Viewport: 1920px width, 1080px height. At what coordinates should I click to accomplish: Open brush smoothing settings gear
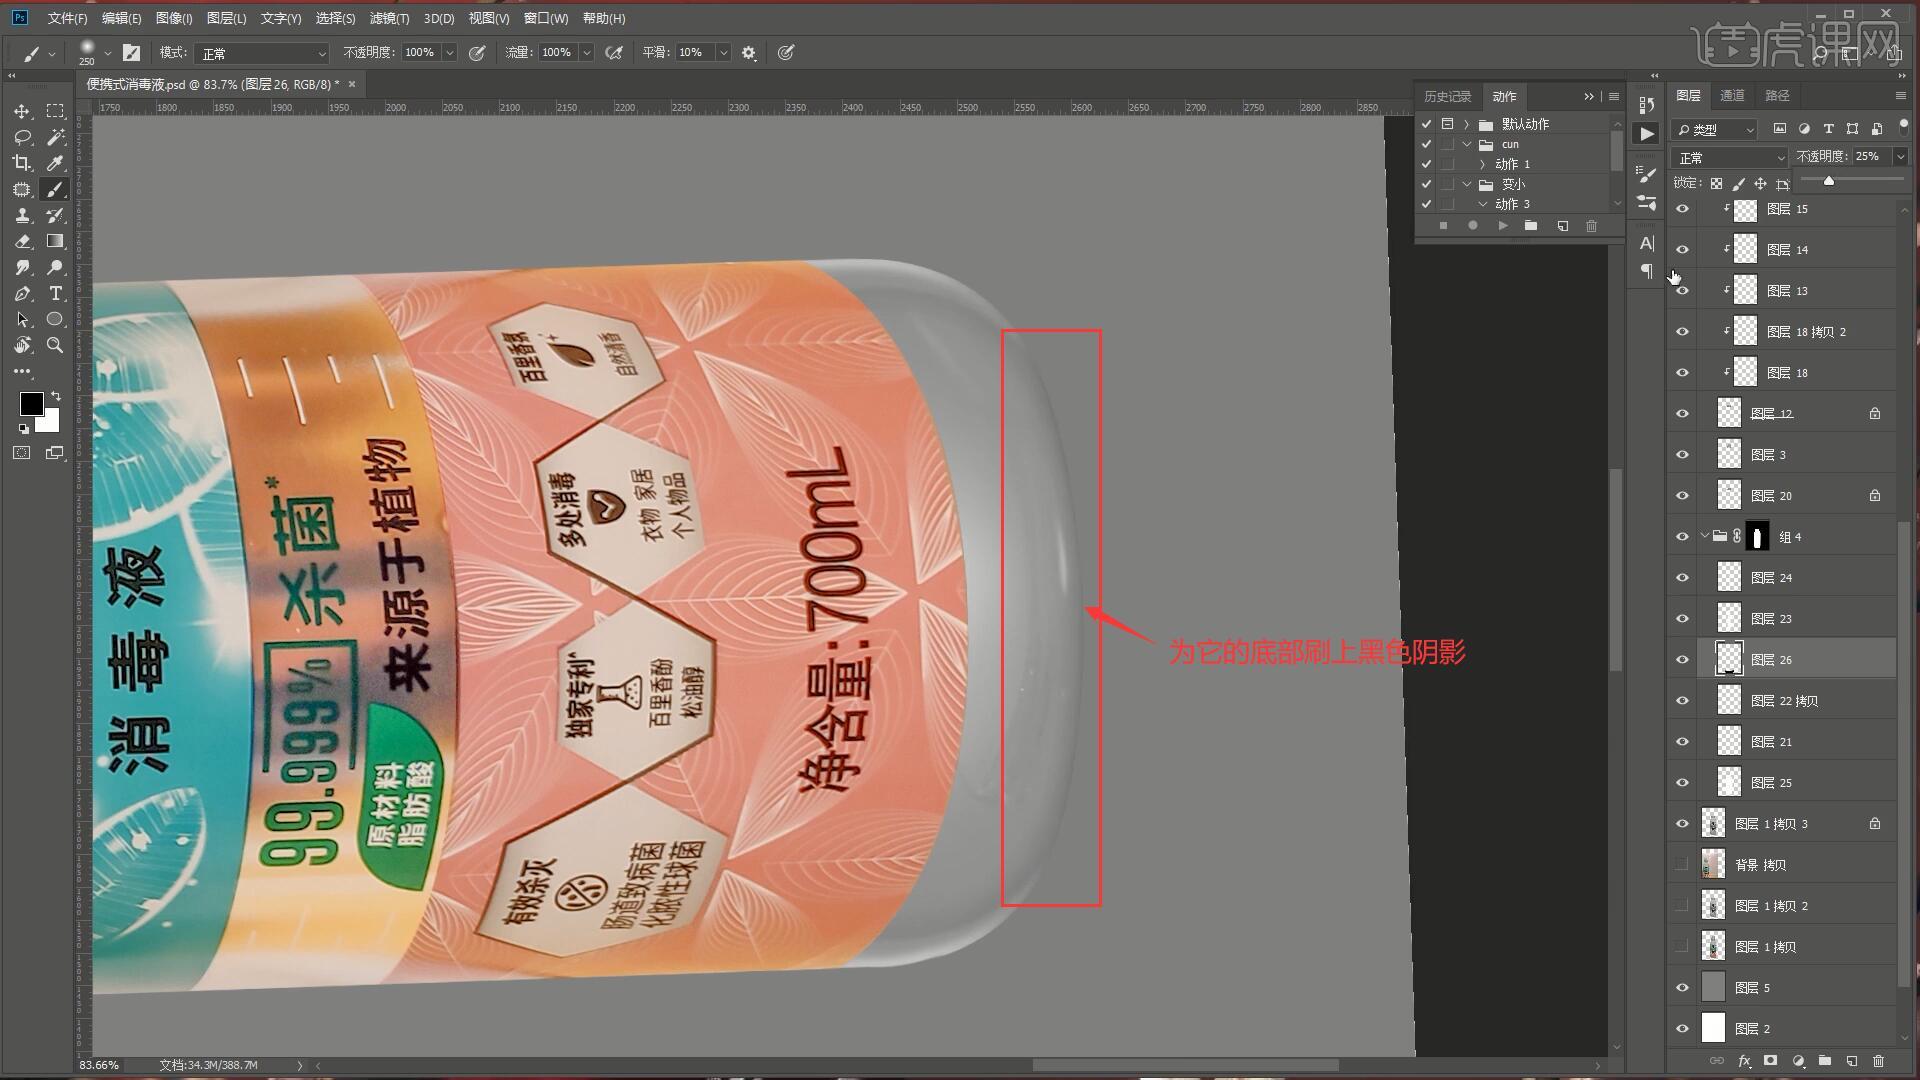pos(749,53)
